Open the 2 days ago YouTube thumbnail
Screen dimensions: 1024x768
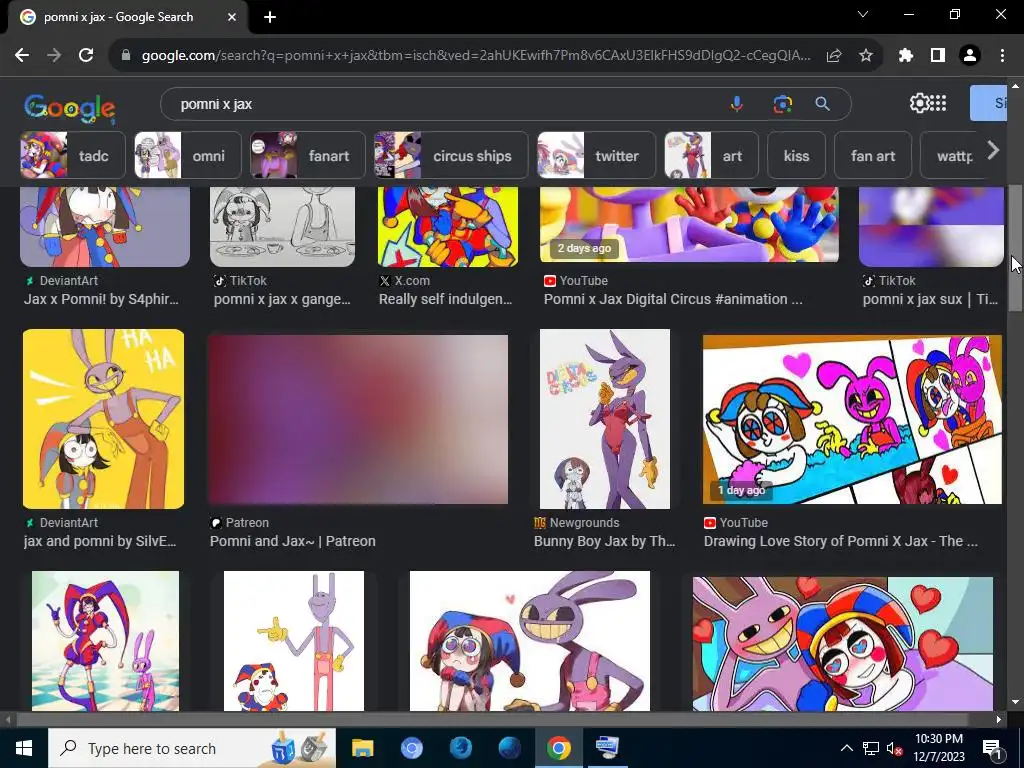point(689,224)
